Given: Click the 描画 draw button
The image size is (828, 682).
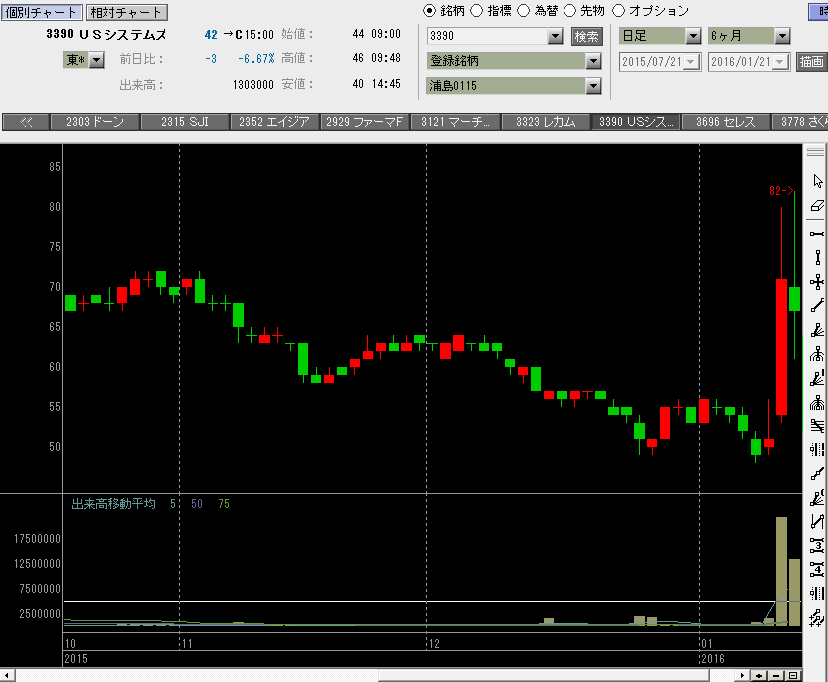Looking at the screenshot, I should [811, 62].
